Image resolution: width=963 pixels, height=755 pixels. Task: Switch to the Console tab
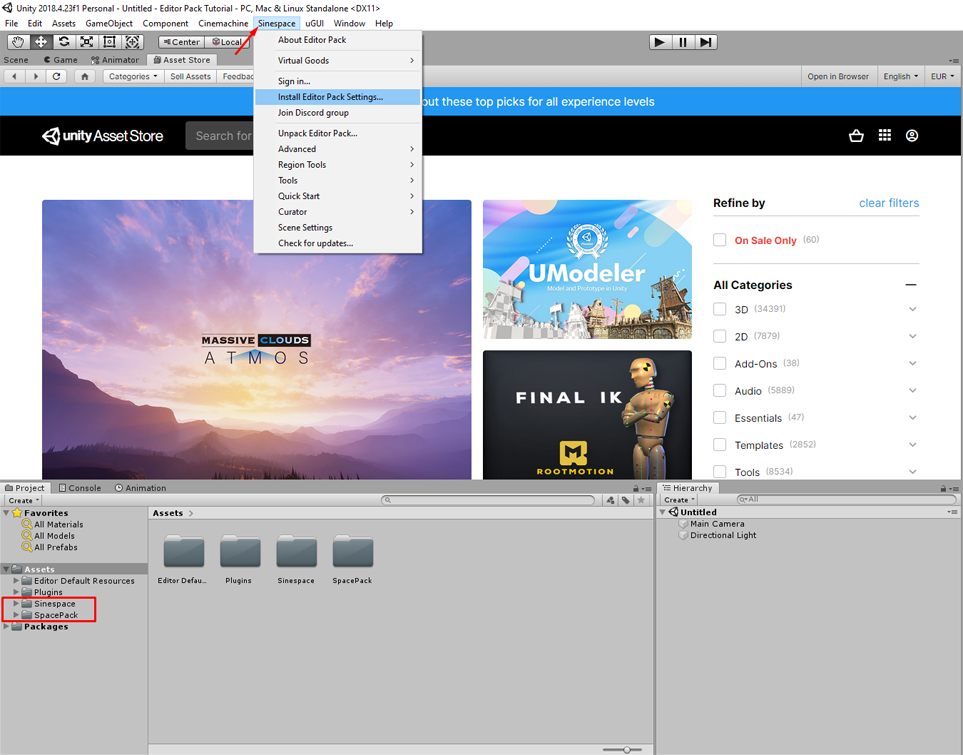tap(80, 488)
